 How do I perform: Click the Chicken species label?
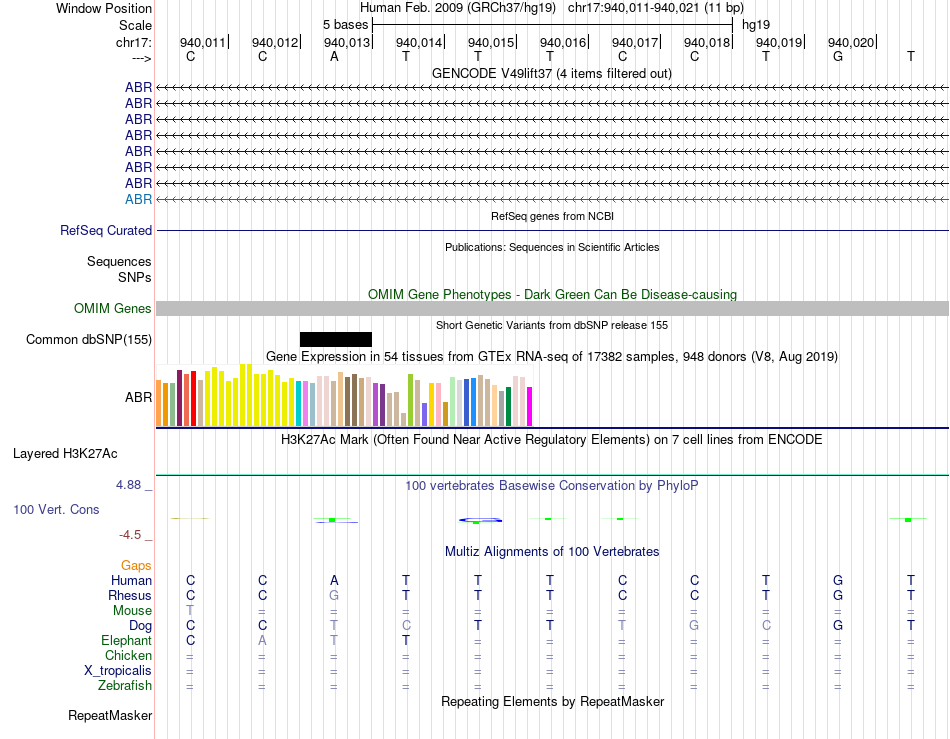click(128, 655)
